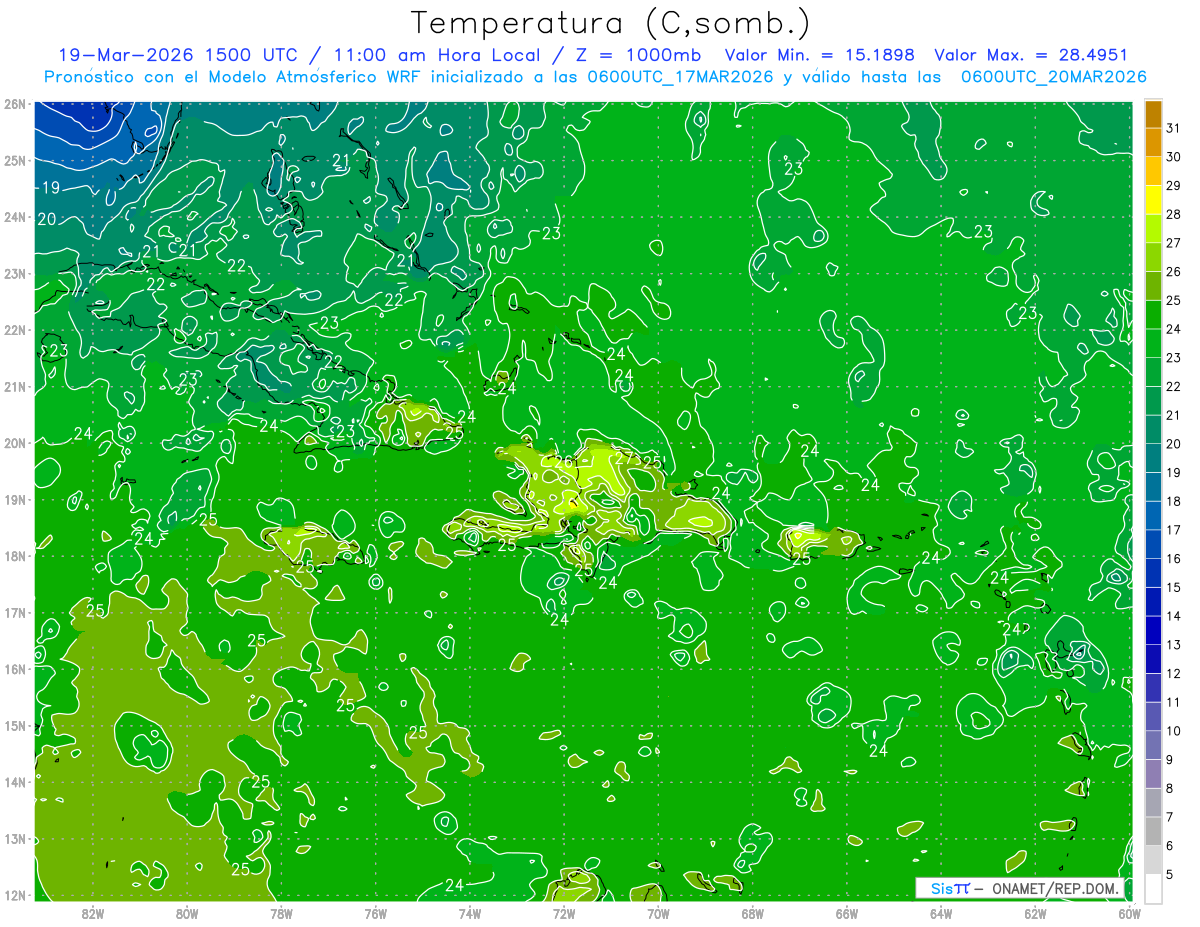The image size is (1200, 927).
Task: Click the '24N' latitude axis label
Action: point(14,216)
